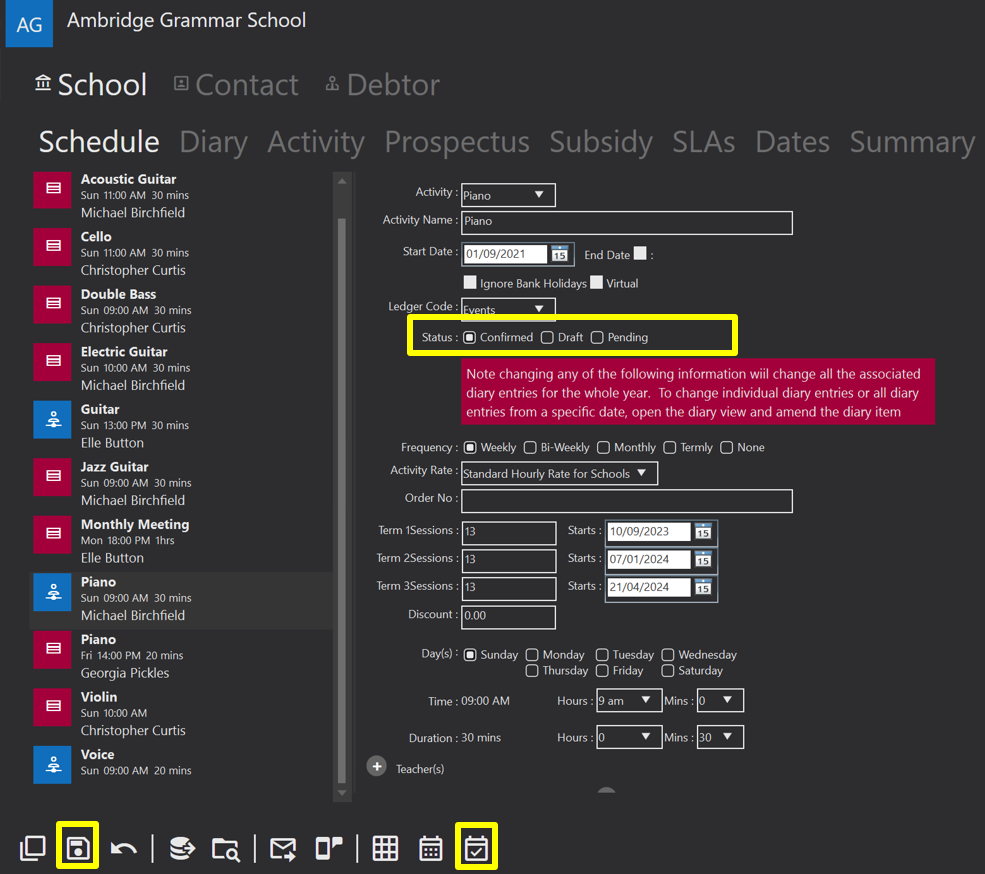Check the Wednesday day checkbox
Image resolution: width=985 pixels, height=874 pixels.
(x=668, y=655)
